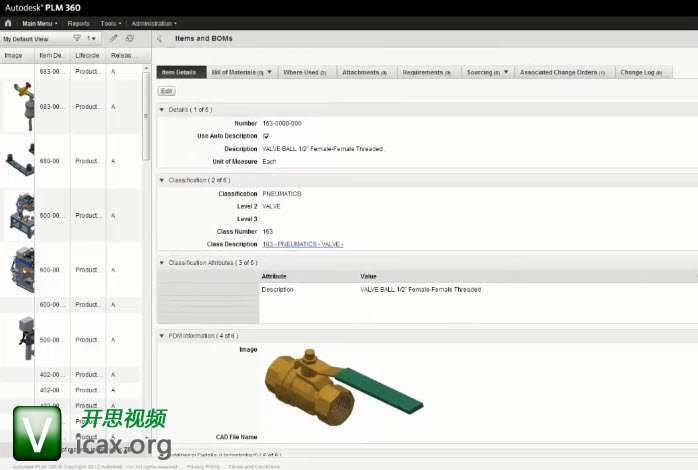This screenshot has height=470, width=698.
Task: Open the Administration dropdown menu
Action: click(154, 24)
